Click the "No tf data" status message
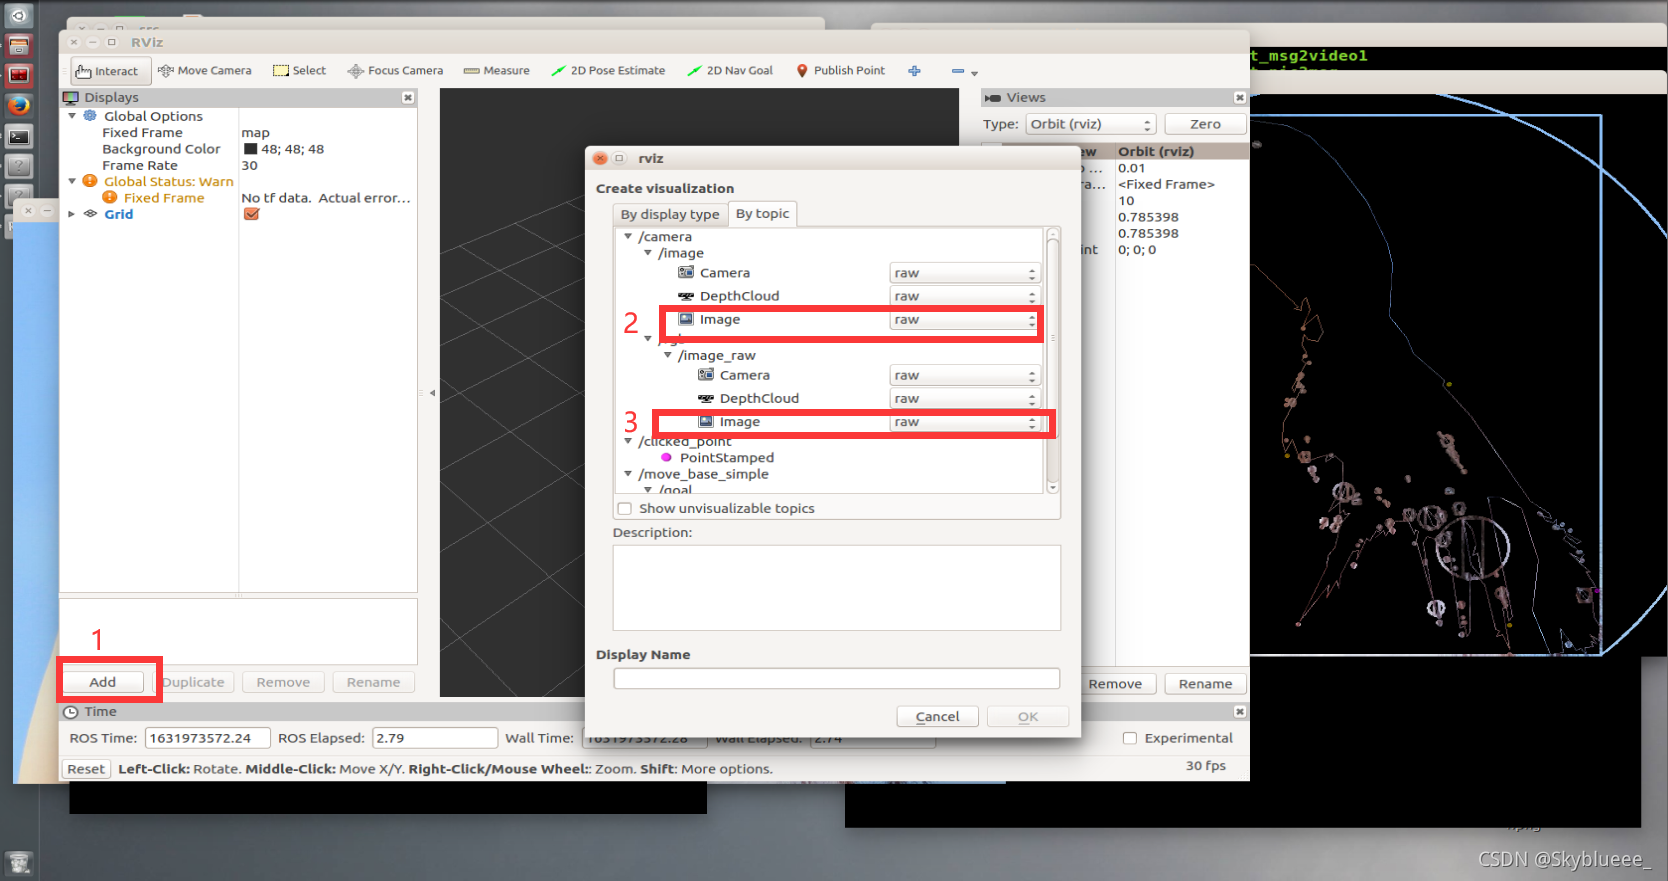Viewport: 1668px width, 881px height. [x=326, y=198]
